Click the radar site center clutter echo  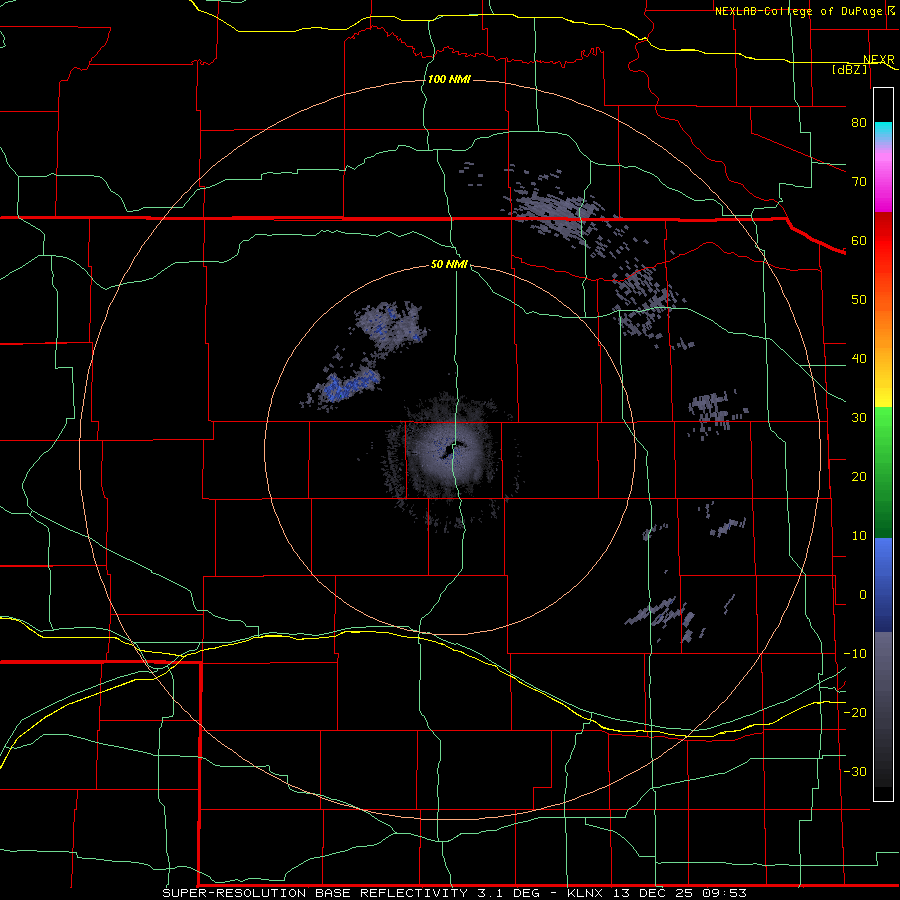[453, 452]
